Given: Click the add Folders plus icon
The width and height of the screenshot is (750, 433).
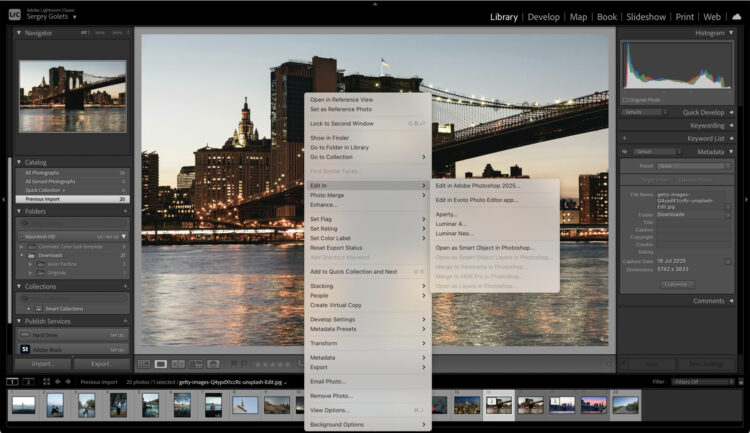Looking at the screenshot, I should coord(125,212).
